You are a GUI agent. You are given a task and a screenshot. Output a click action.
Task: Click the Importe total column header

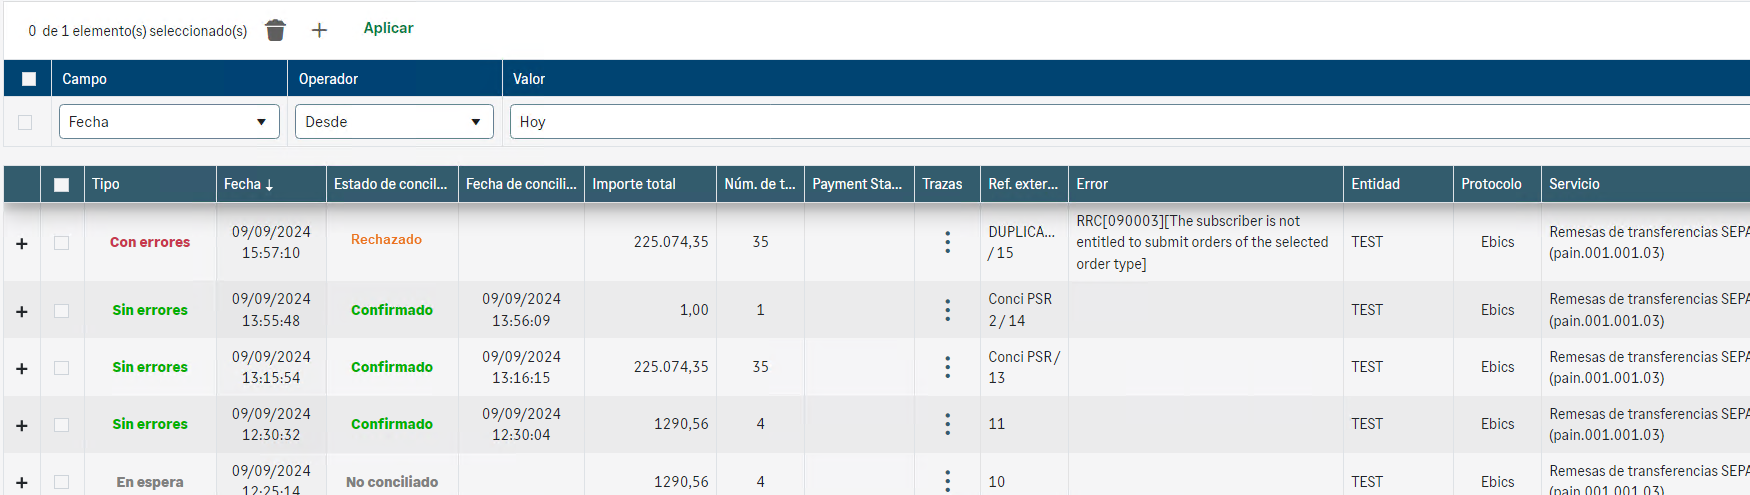tap(634, 184)
